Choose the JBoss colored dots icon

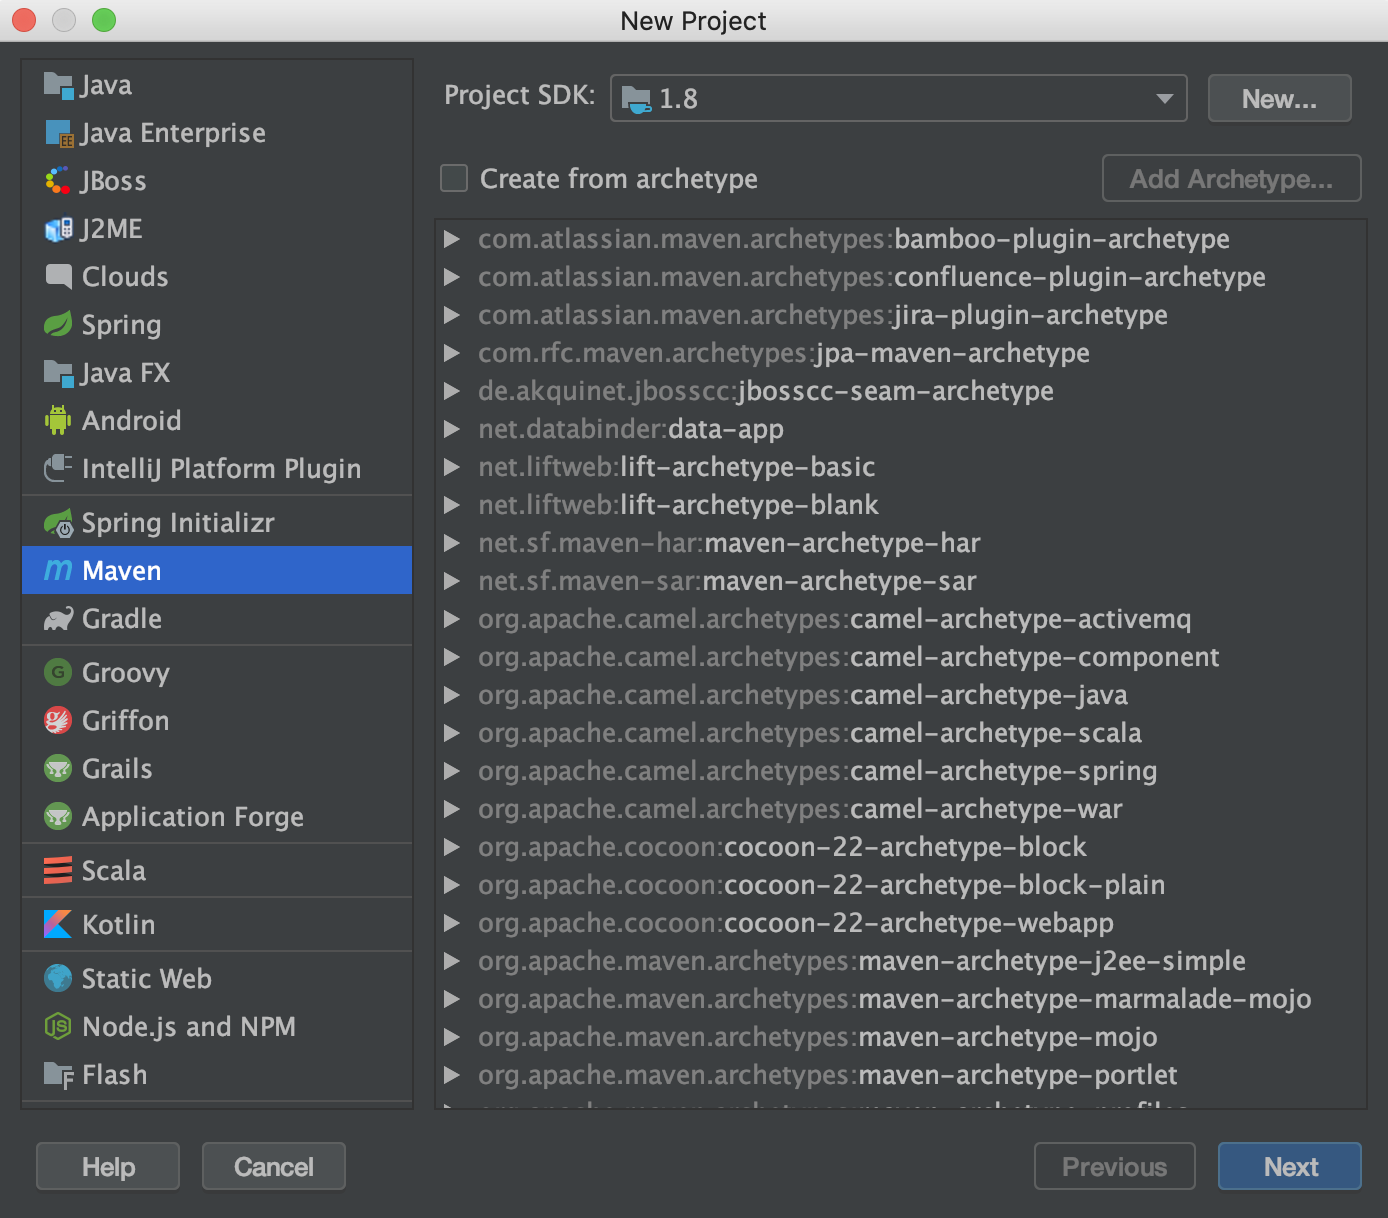(58, 181)
